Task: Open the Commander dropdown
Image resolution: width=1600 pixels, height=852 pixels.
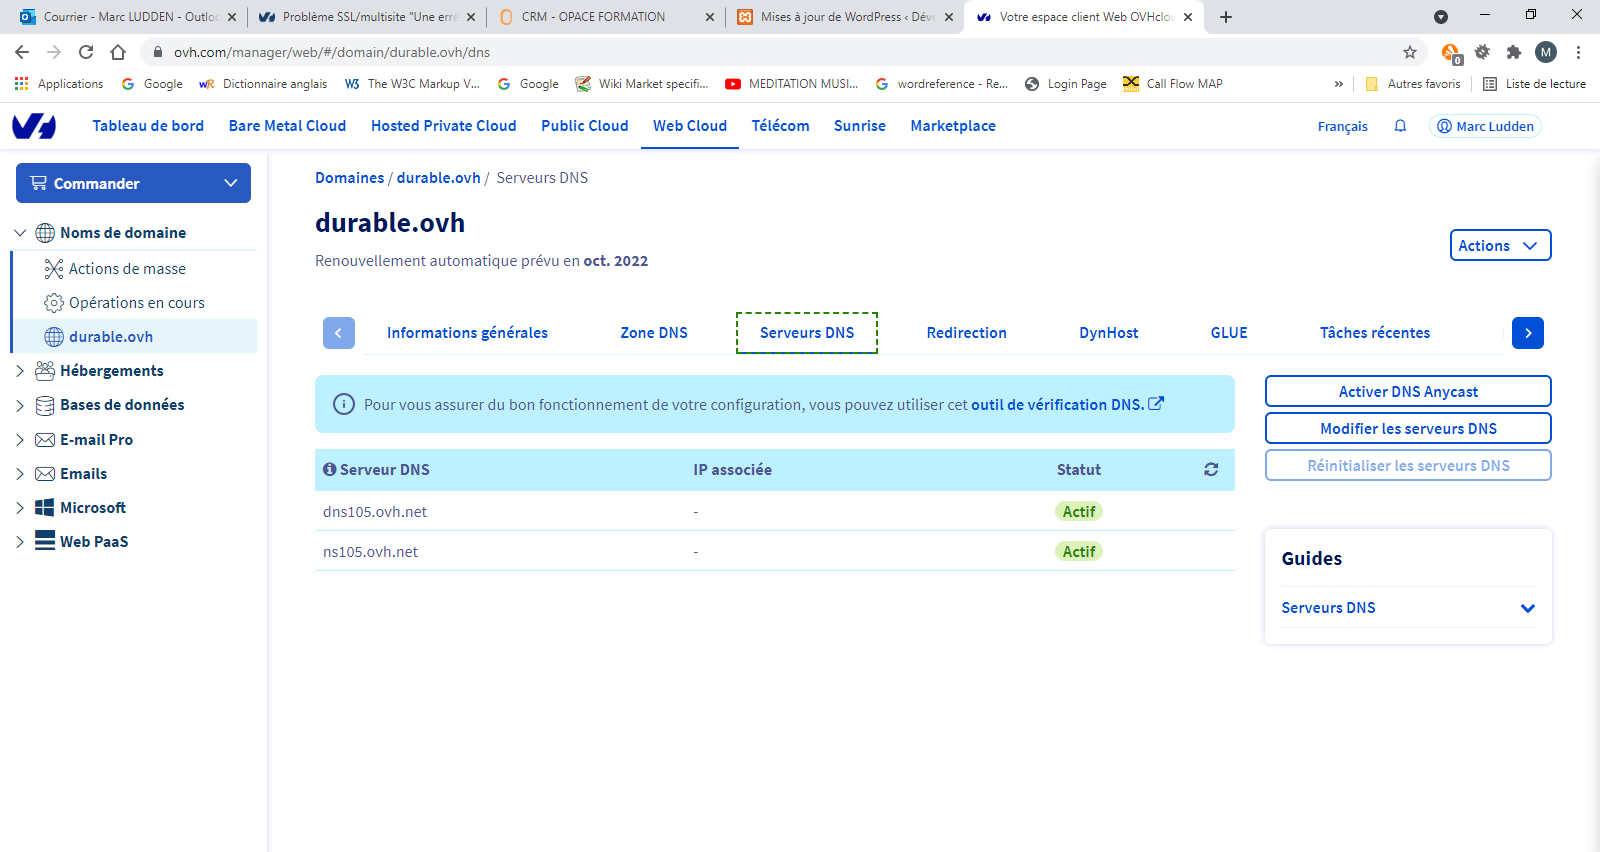Action: 133,183
